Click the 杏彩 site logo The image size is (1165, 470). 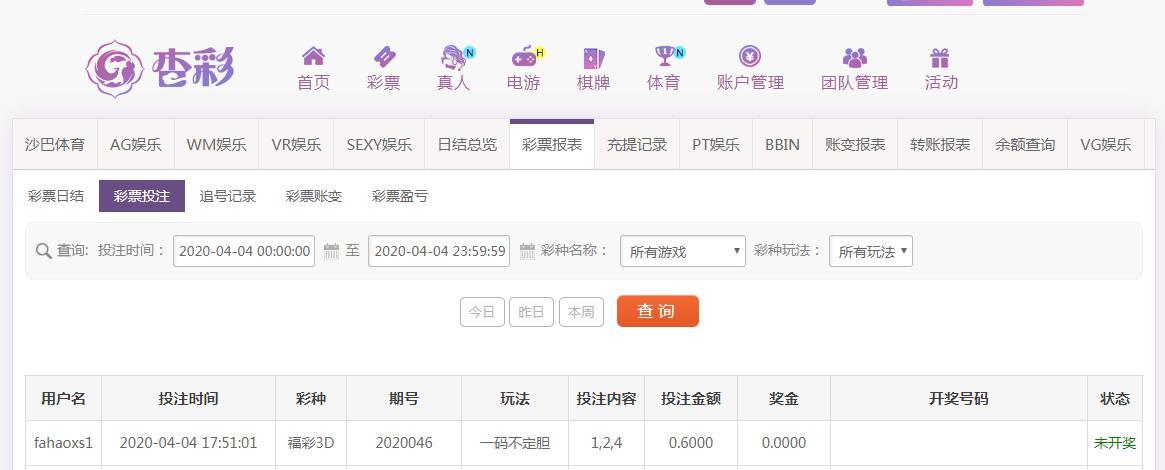click(160, 69)
